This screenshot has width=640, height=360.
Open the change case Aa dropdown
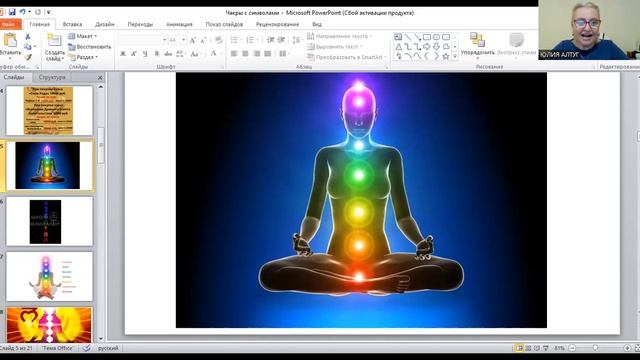(x=195, y=53)
